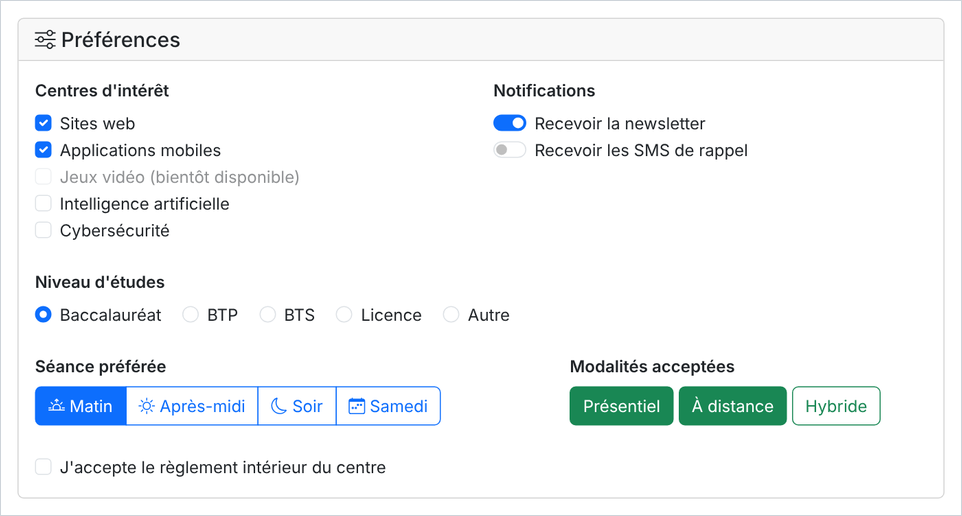Select the Samedi session button

pyautogui.click(x=388, y=406)
